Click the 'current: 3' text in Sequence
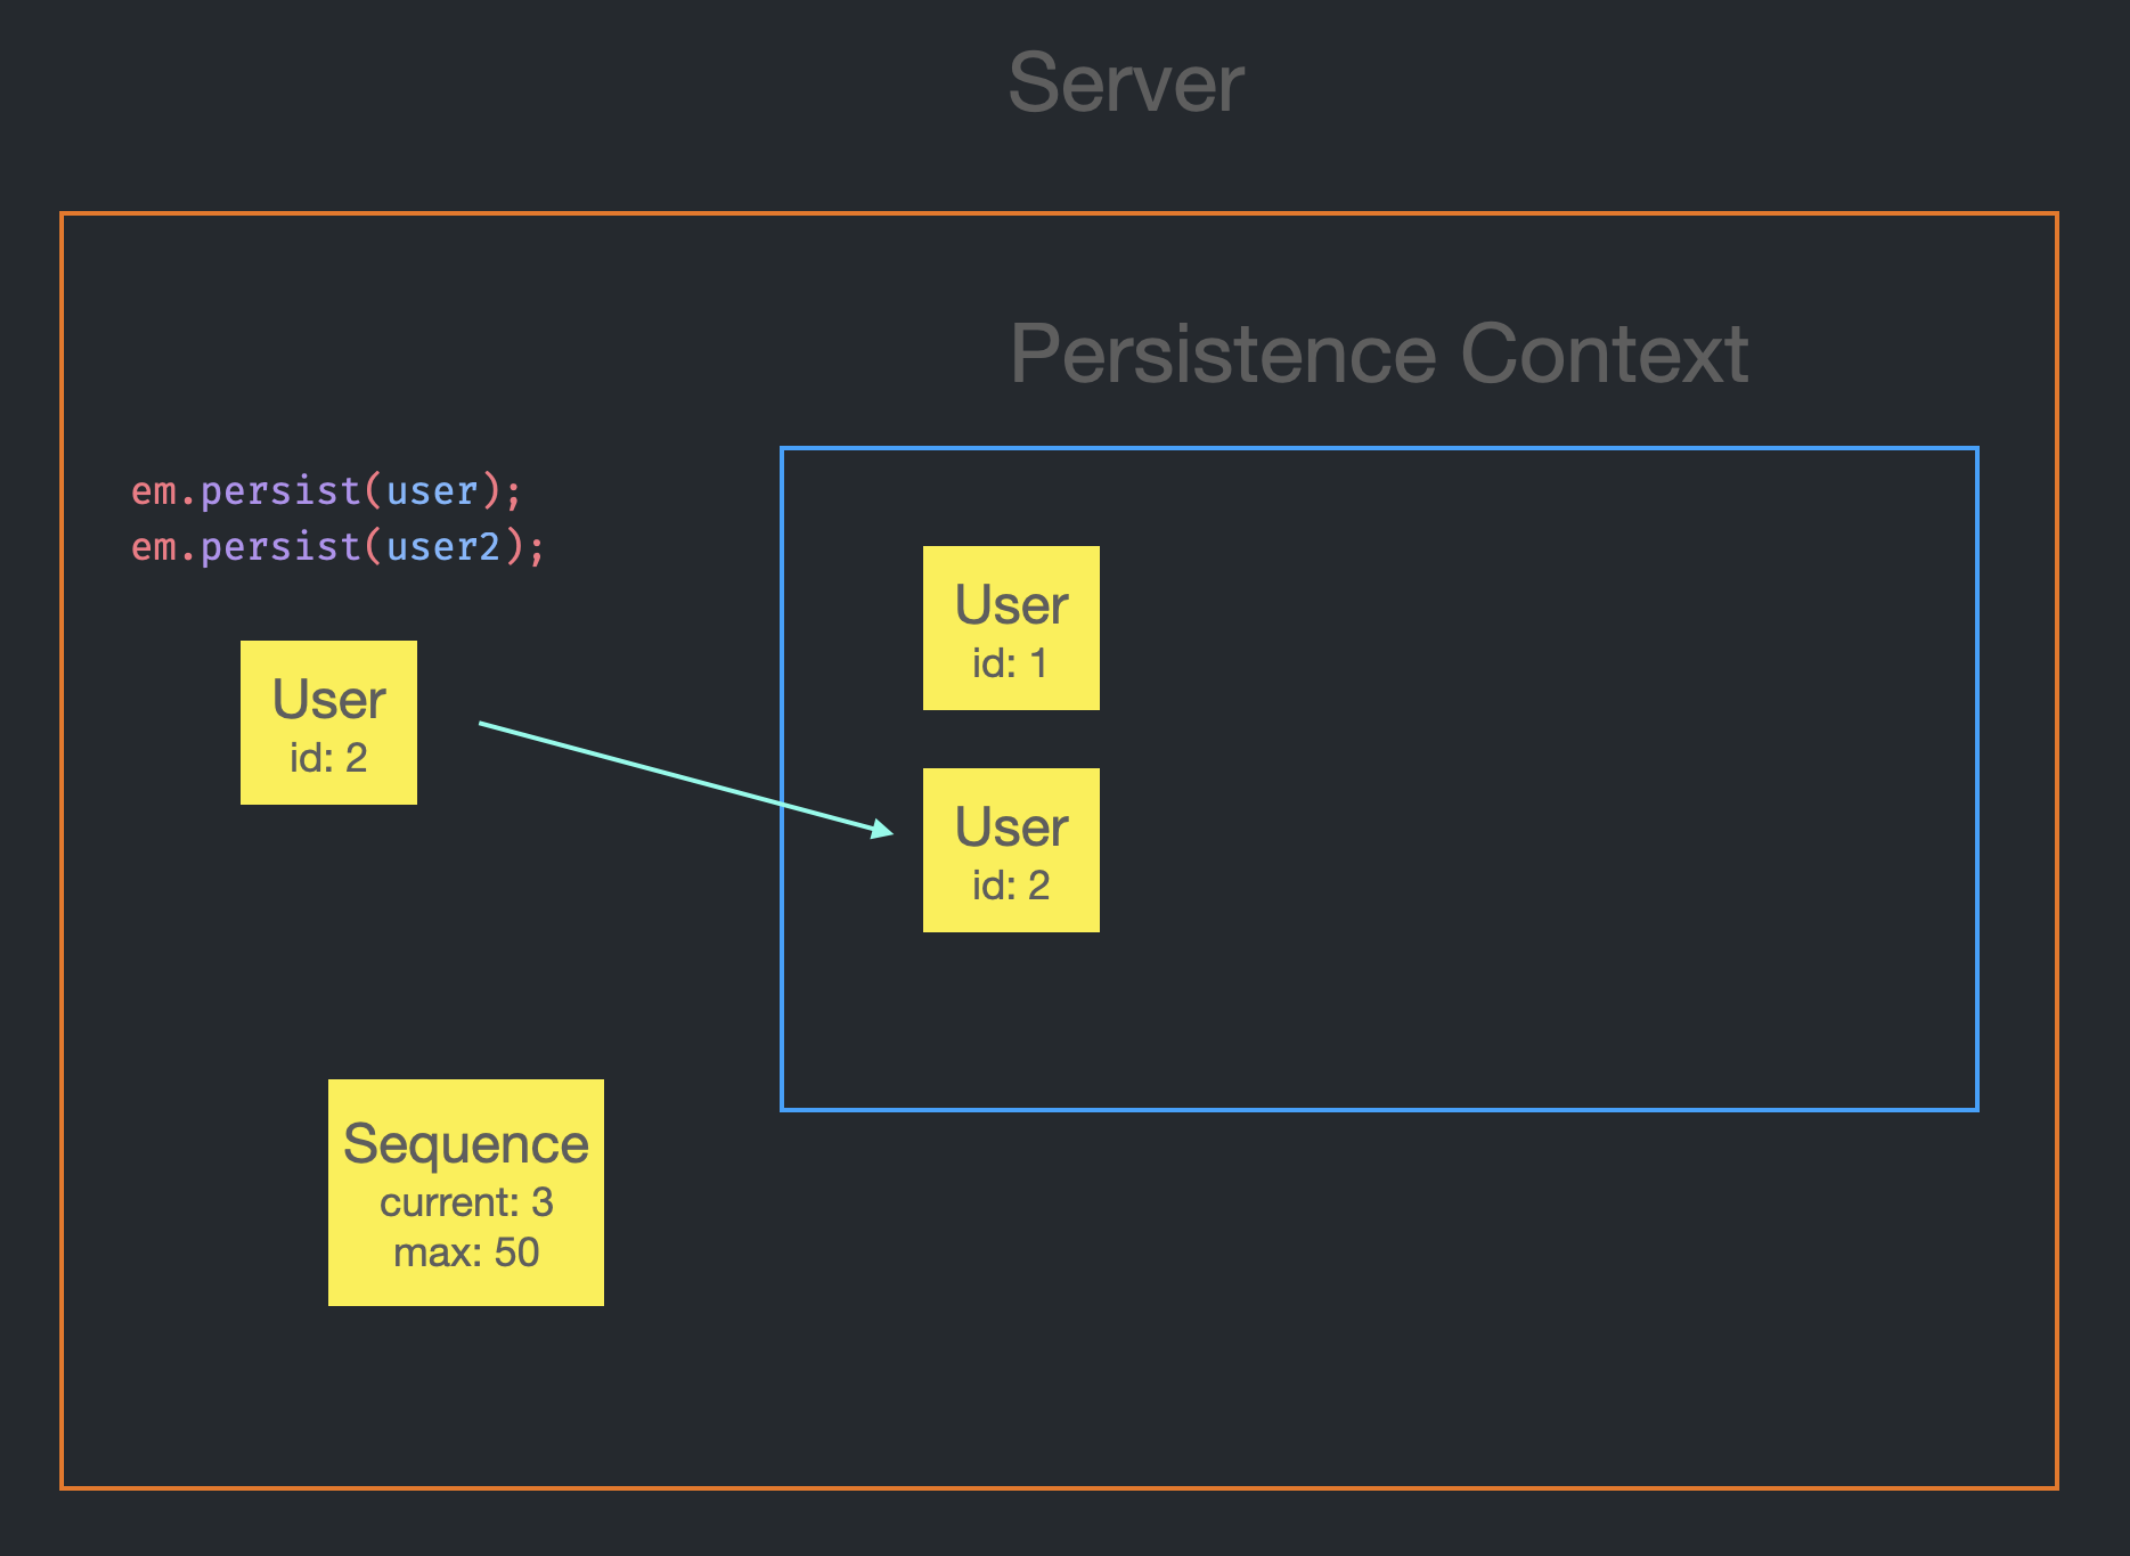Image resolution: width=2130 pixels, height=1556 pixels. tap(466, 1203)
